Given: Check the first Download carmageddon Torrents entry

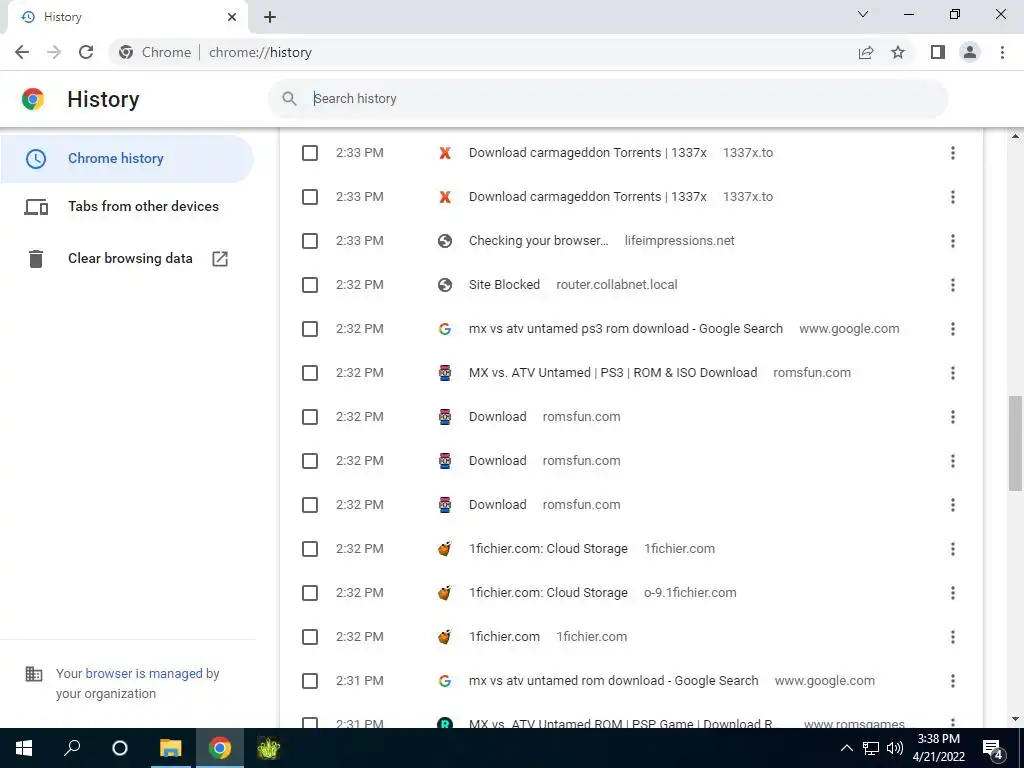Looking at the screenshot, I should click(310, 153).
